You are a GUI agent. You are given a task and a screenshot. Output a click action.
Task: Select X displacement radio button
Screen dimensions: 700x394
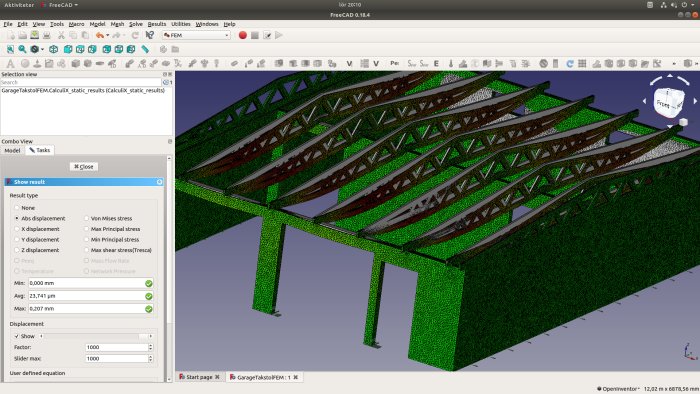(x=17, y=229)
